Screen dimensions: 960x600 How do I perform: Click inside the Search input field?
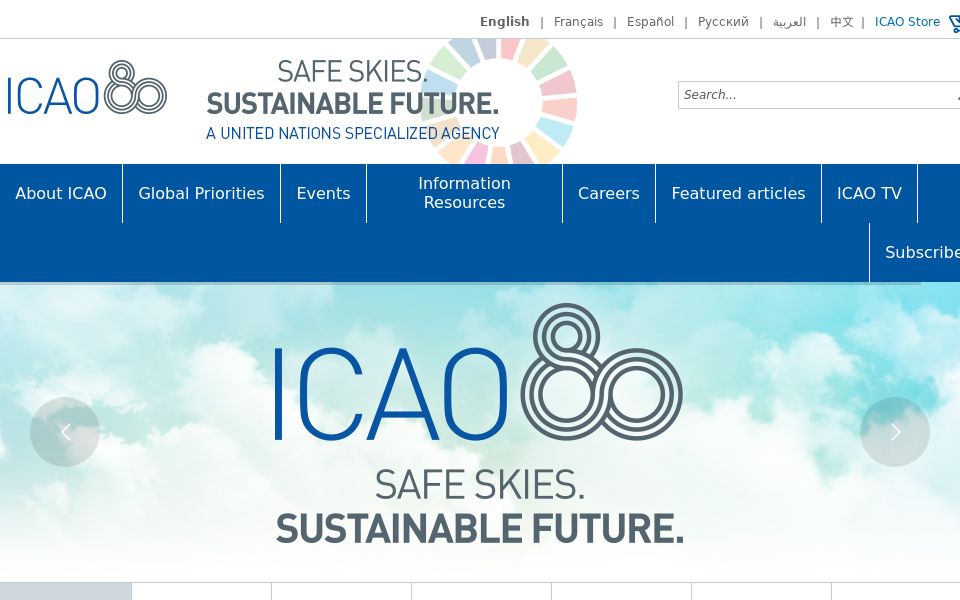[800, 95]
